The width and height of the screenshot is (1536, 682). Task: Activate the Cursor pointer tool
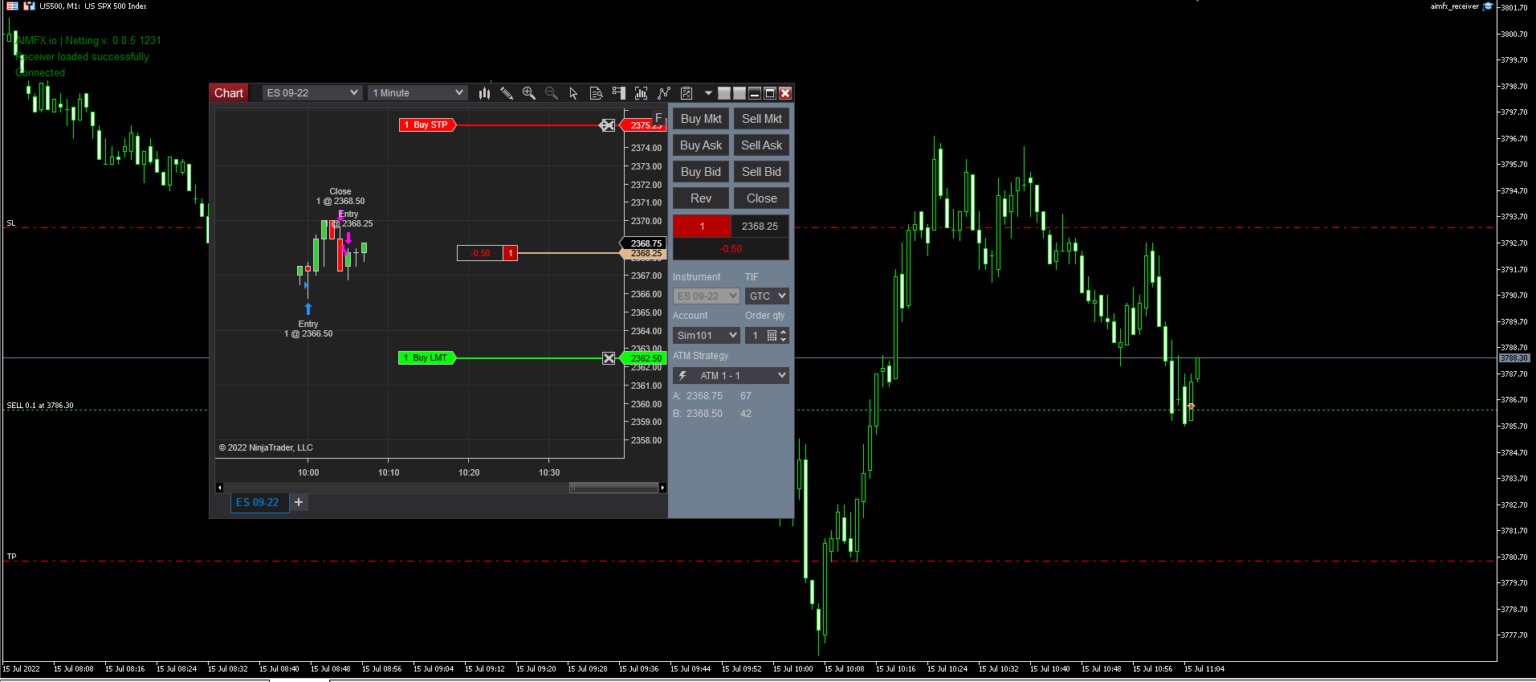(573, 93)
